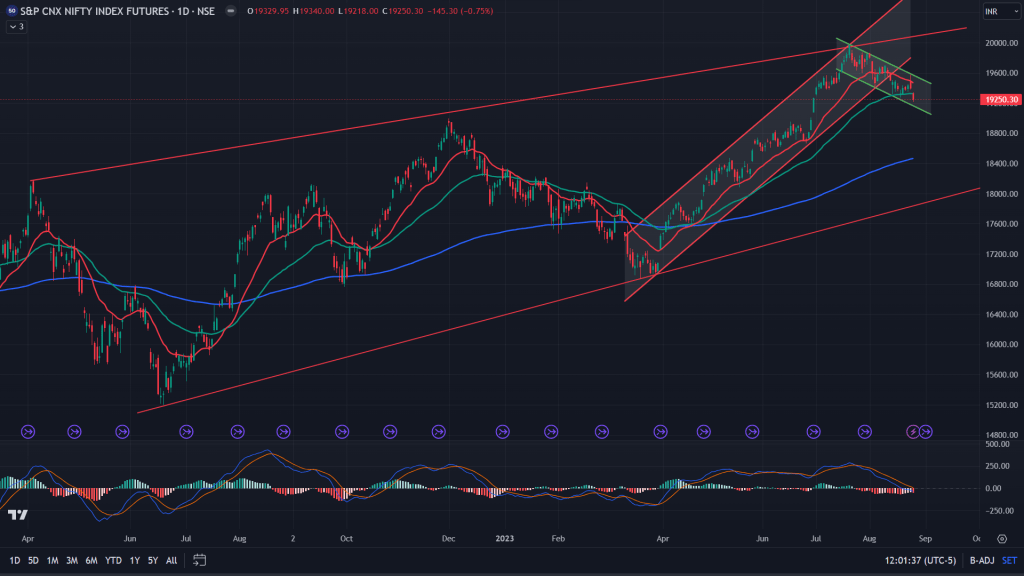Expand the collapsed indicators legend showing 3
This screenshot has height=576, width=1024.
(15, 26)
